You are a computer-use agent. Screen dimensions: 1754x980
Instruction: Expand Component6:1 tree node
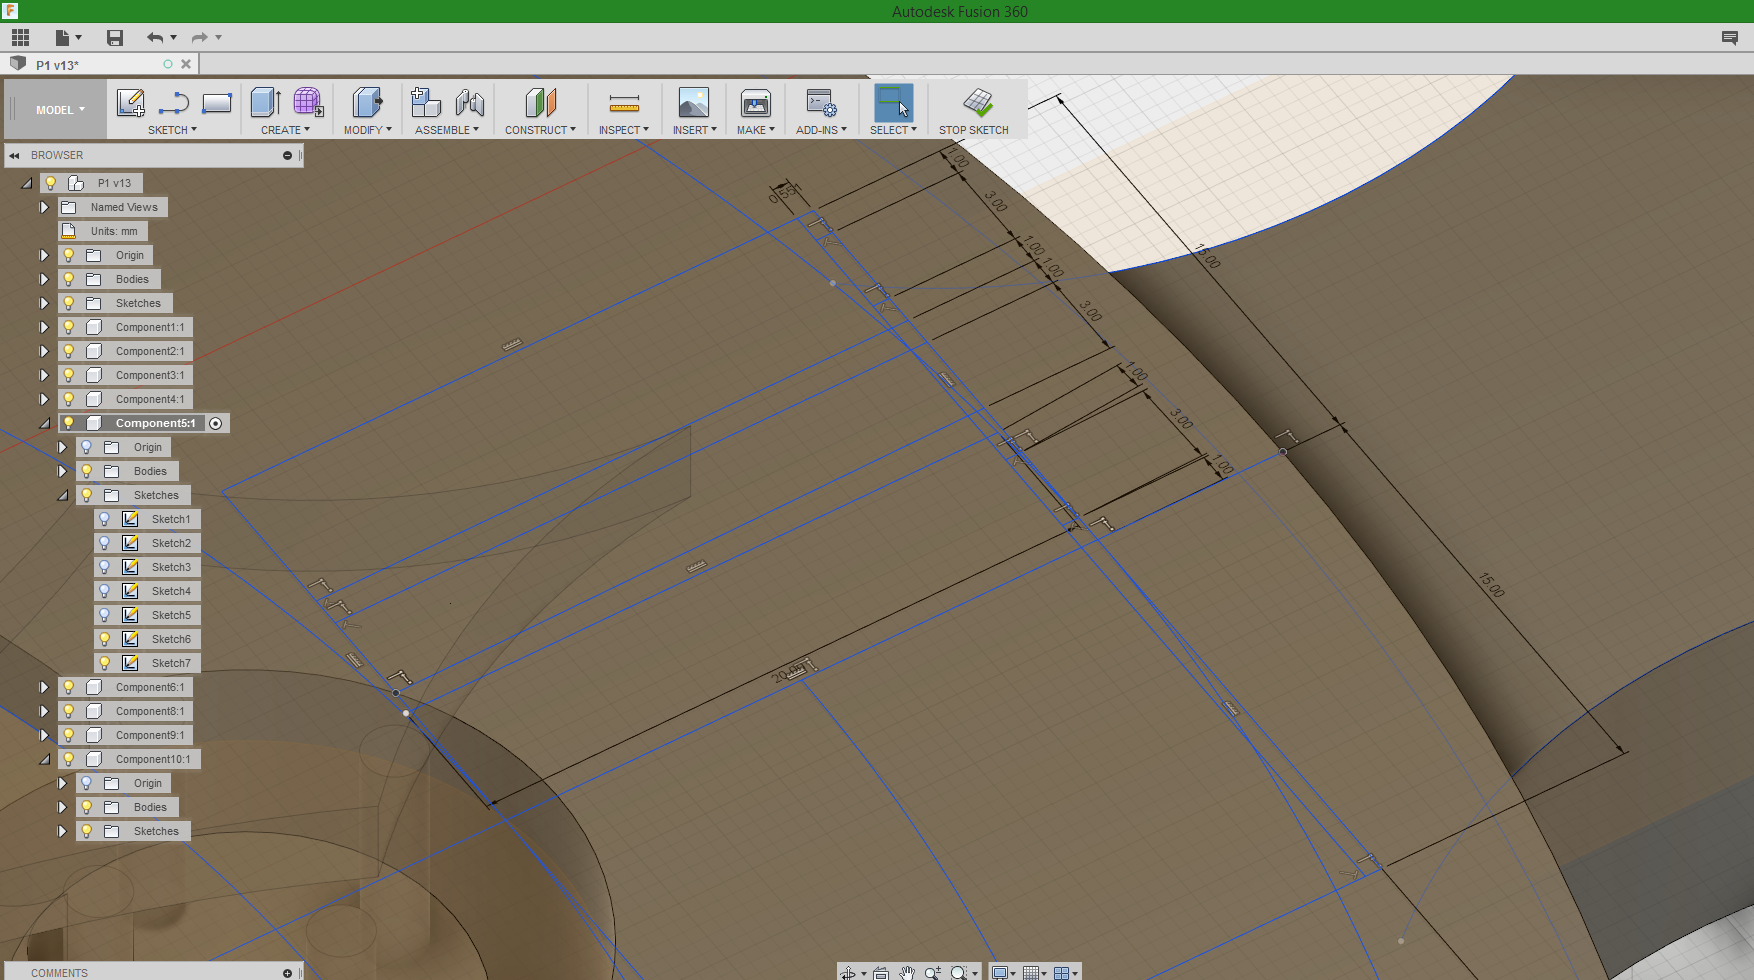click(x=44, y=687)
